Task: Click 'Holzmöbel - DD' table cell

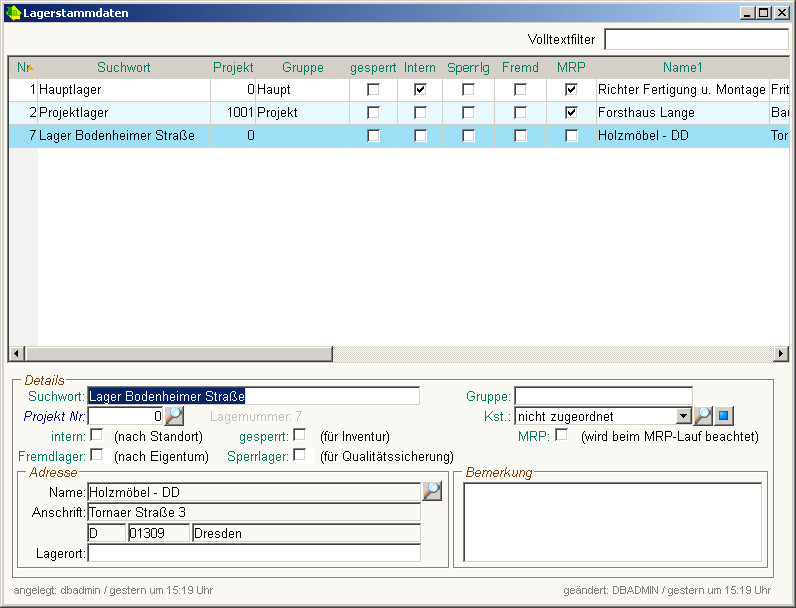Action: [x=683, y=136]
